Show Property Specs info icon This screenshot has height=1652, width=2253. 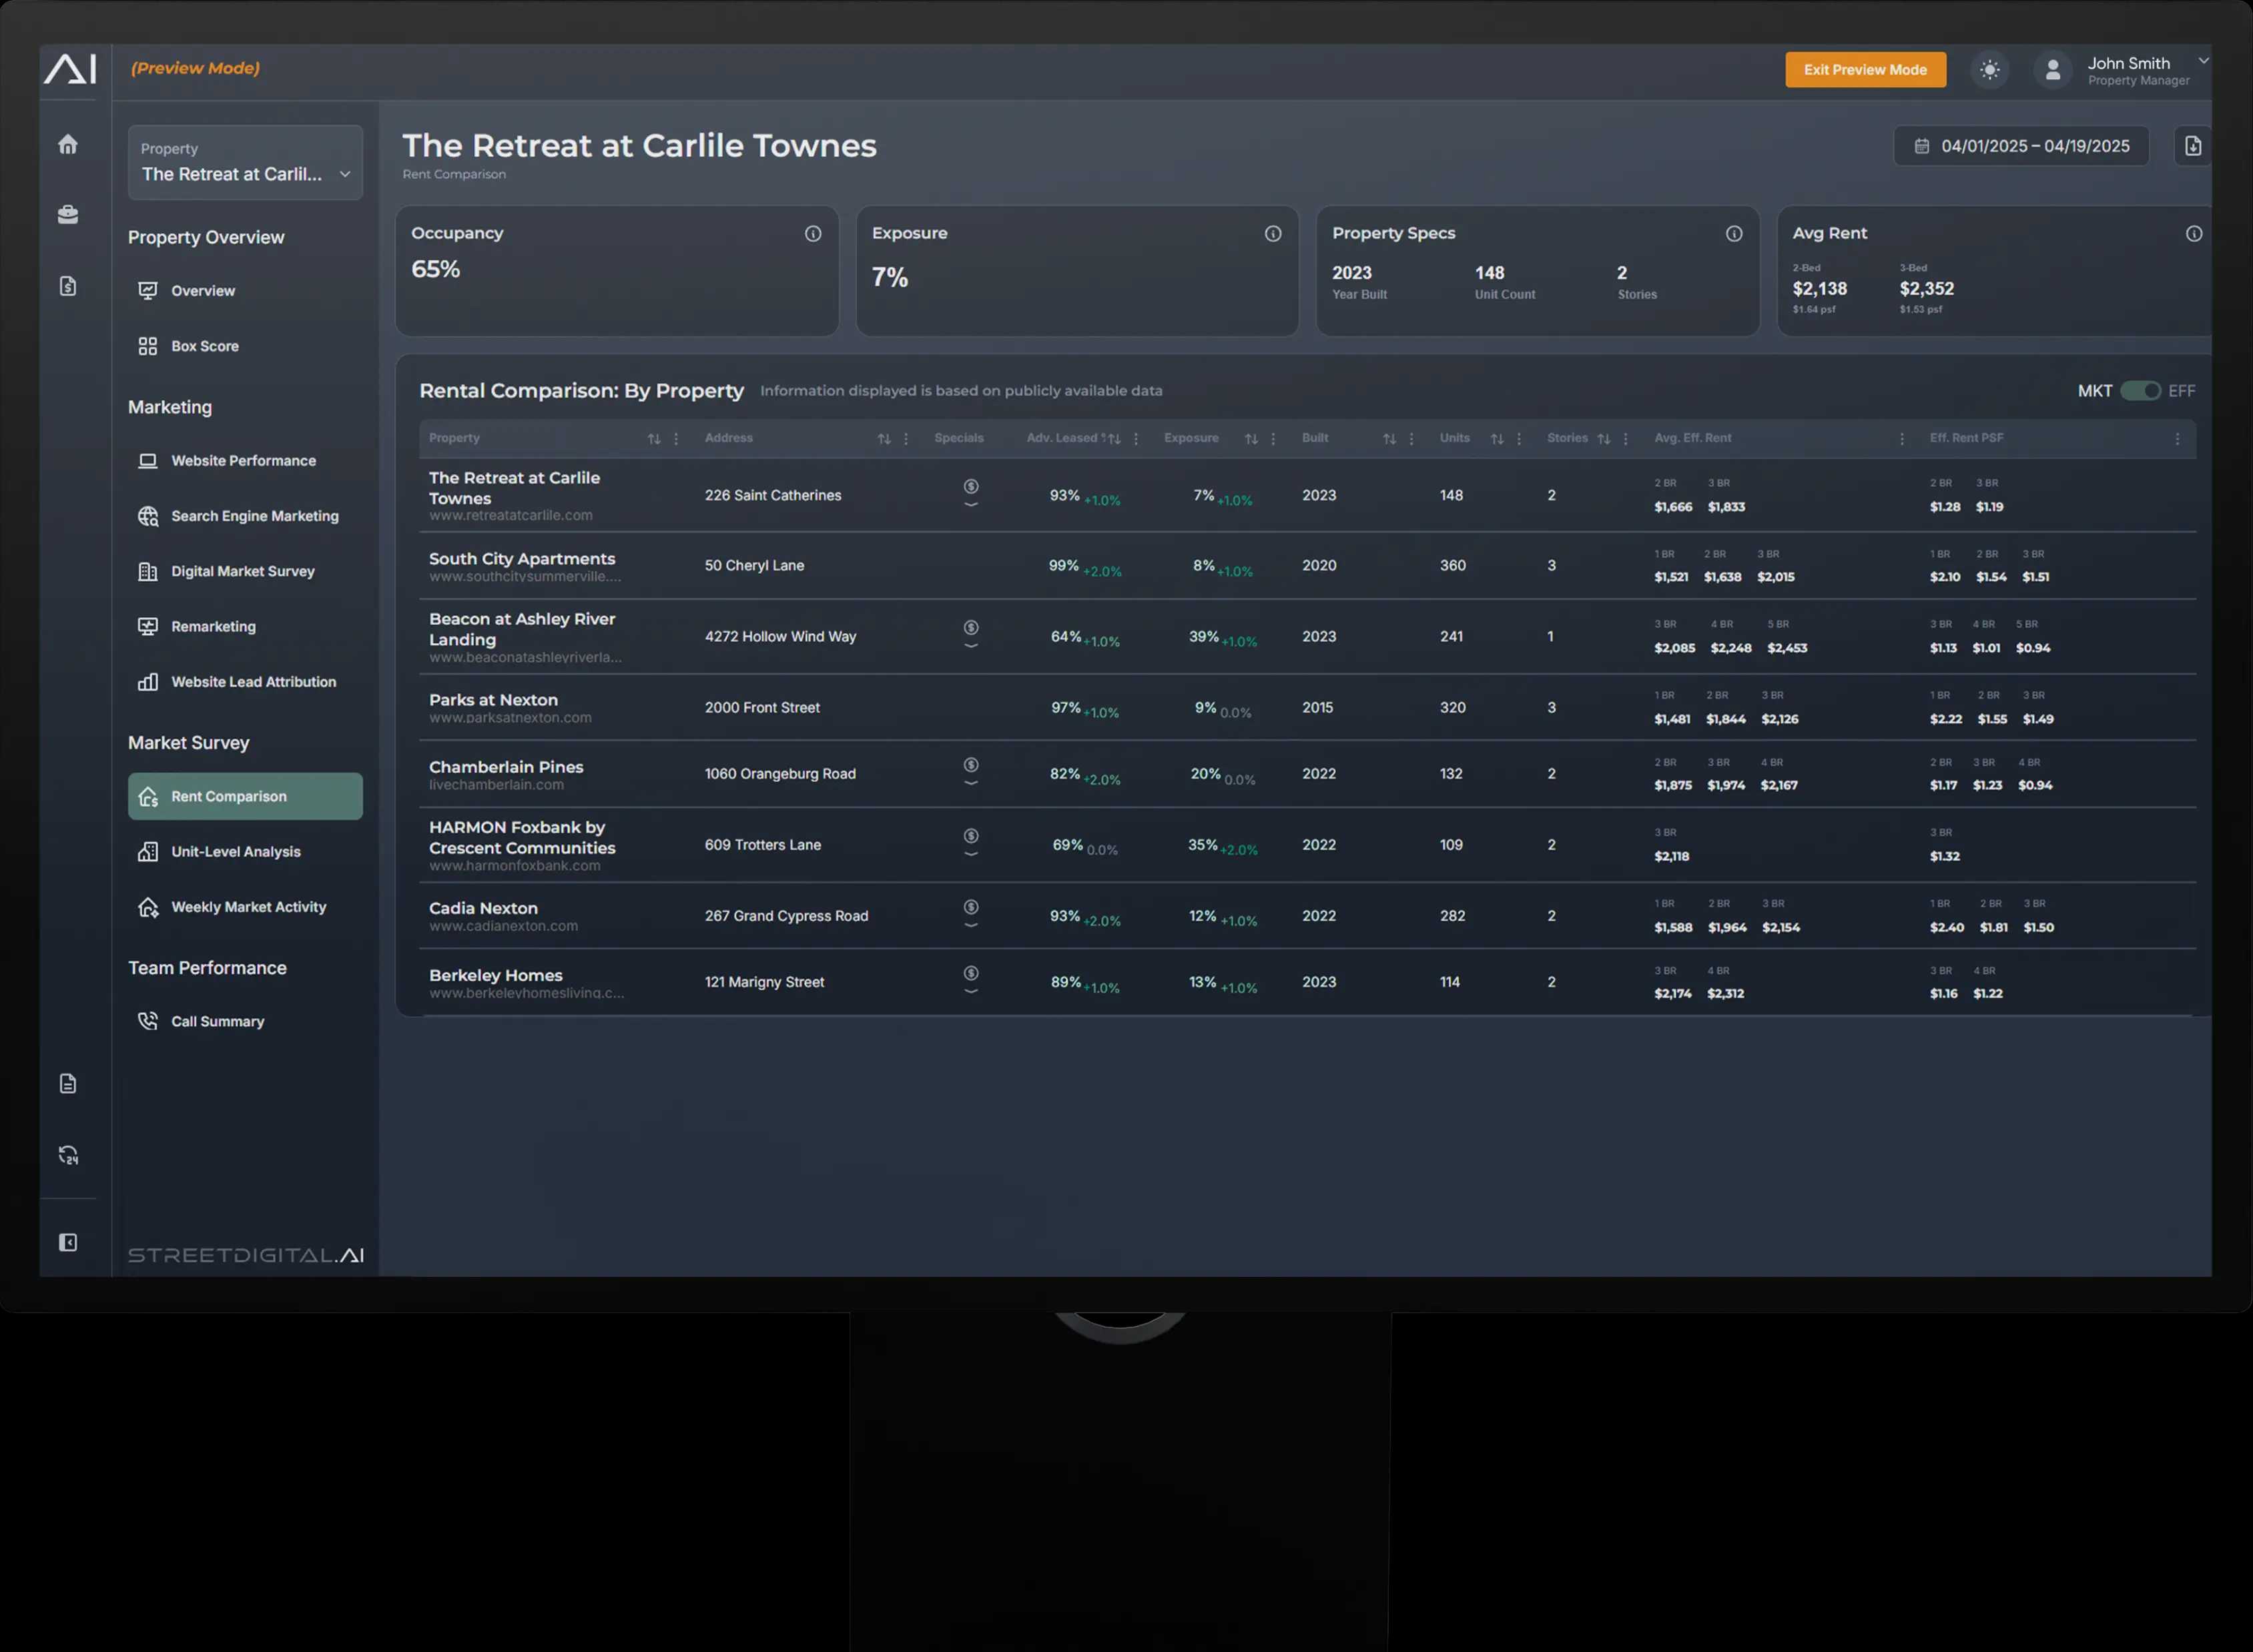tap(1734, 233)
